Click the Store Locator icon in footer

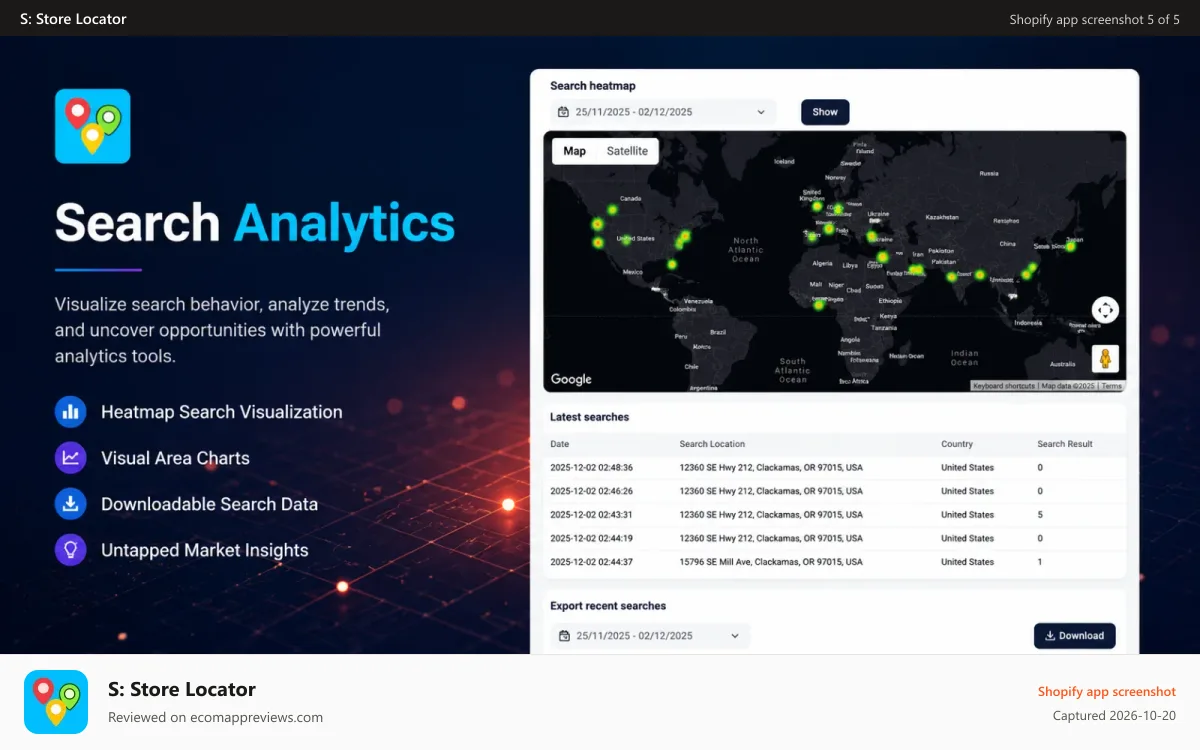pyautogui.click(x=56, y=702)
